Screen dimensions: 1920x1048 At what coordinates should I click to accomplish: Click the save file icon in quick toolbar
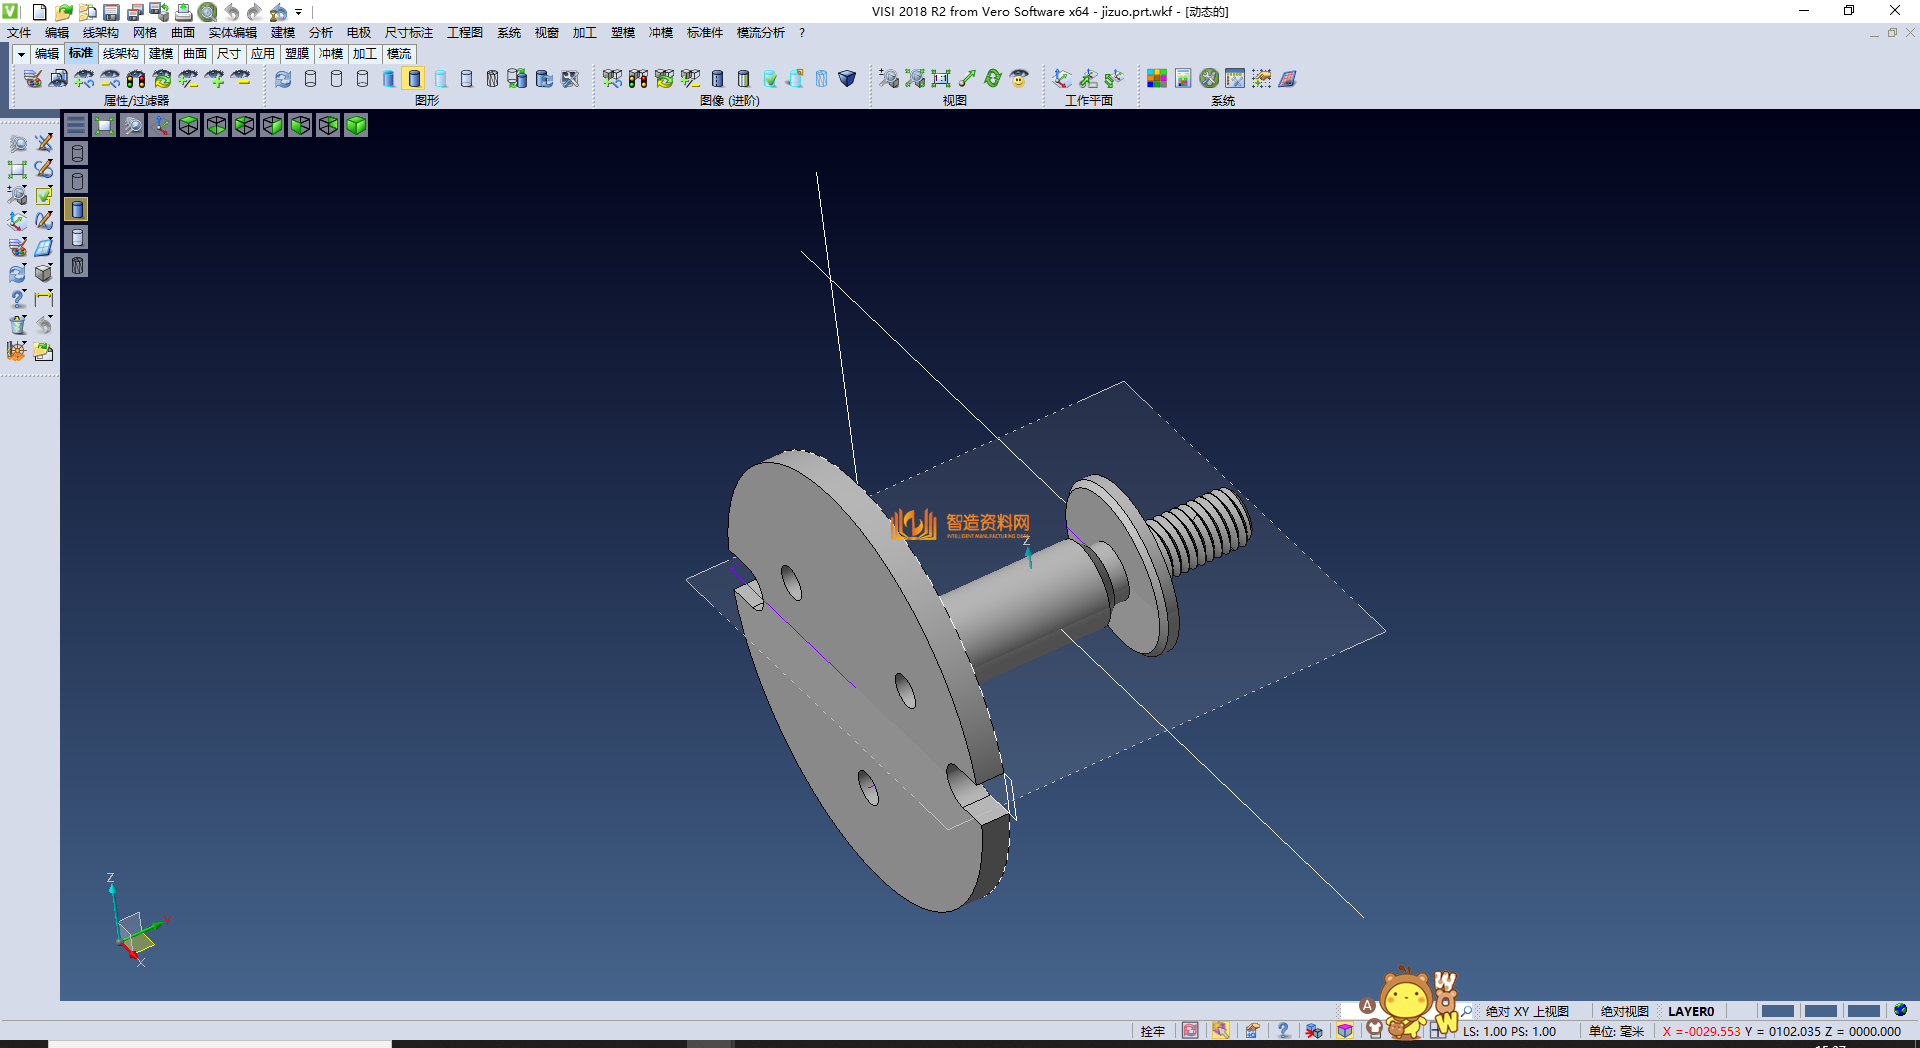click(111, 12)
